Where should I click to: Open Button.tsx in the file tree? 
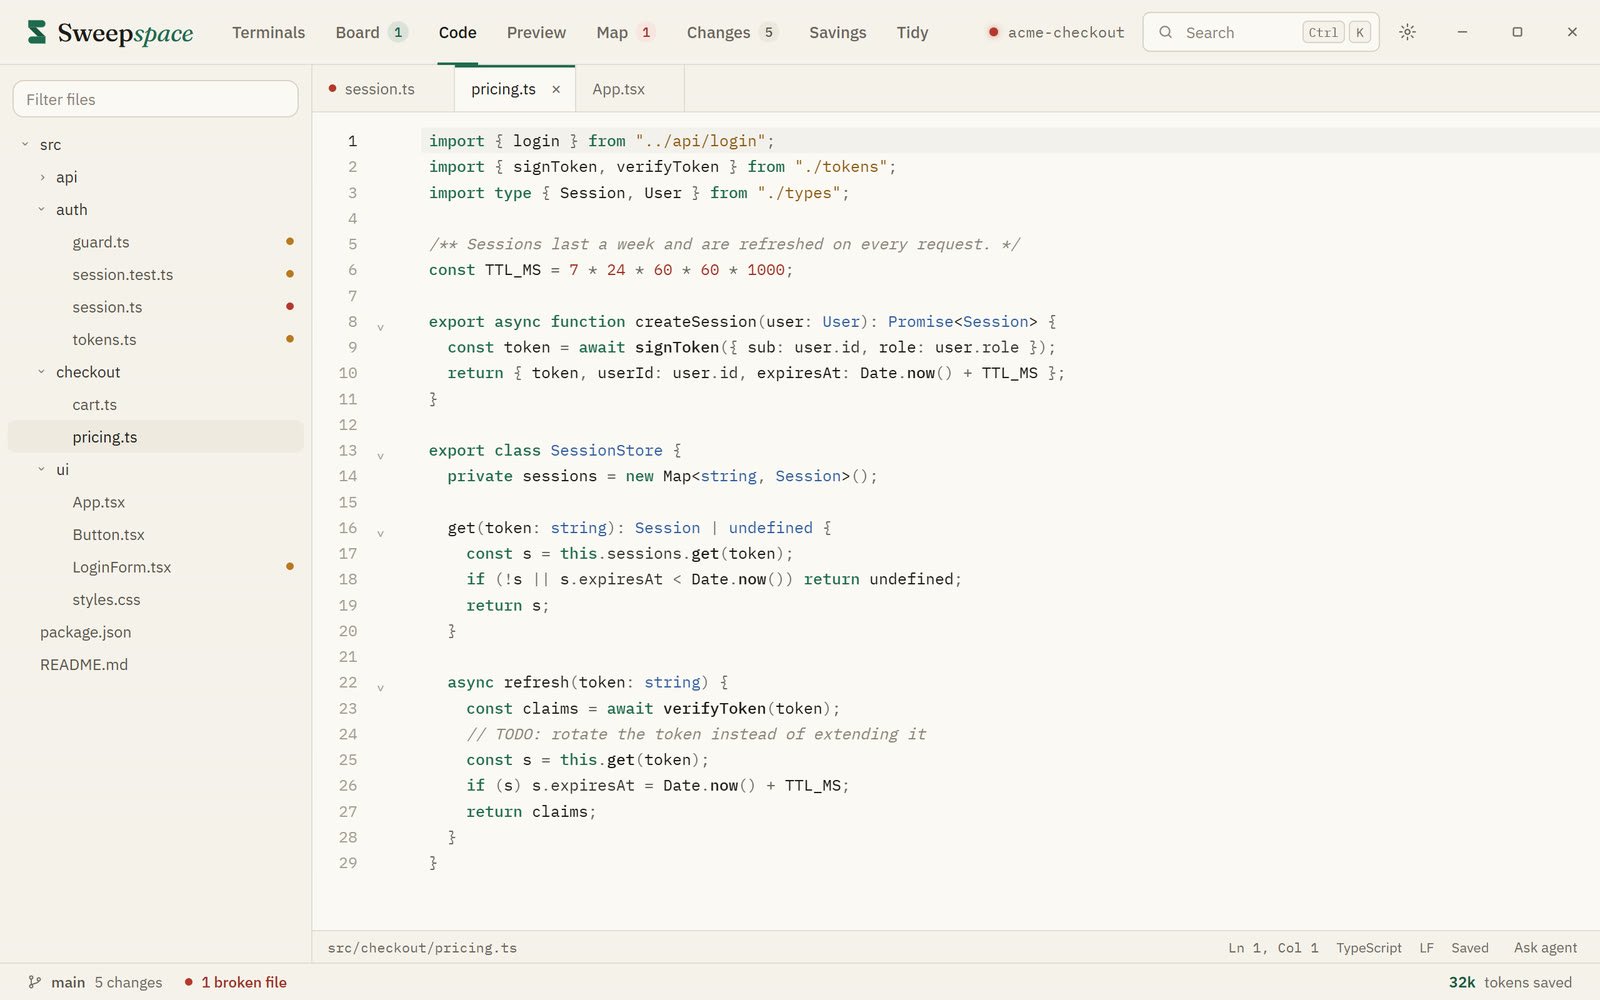[155, 534]
